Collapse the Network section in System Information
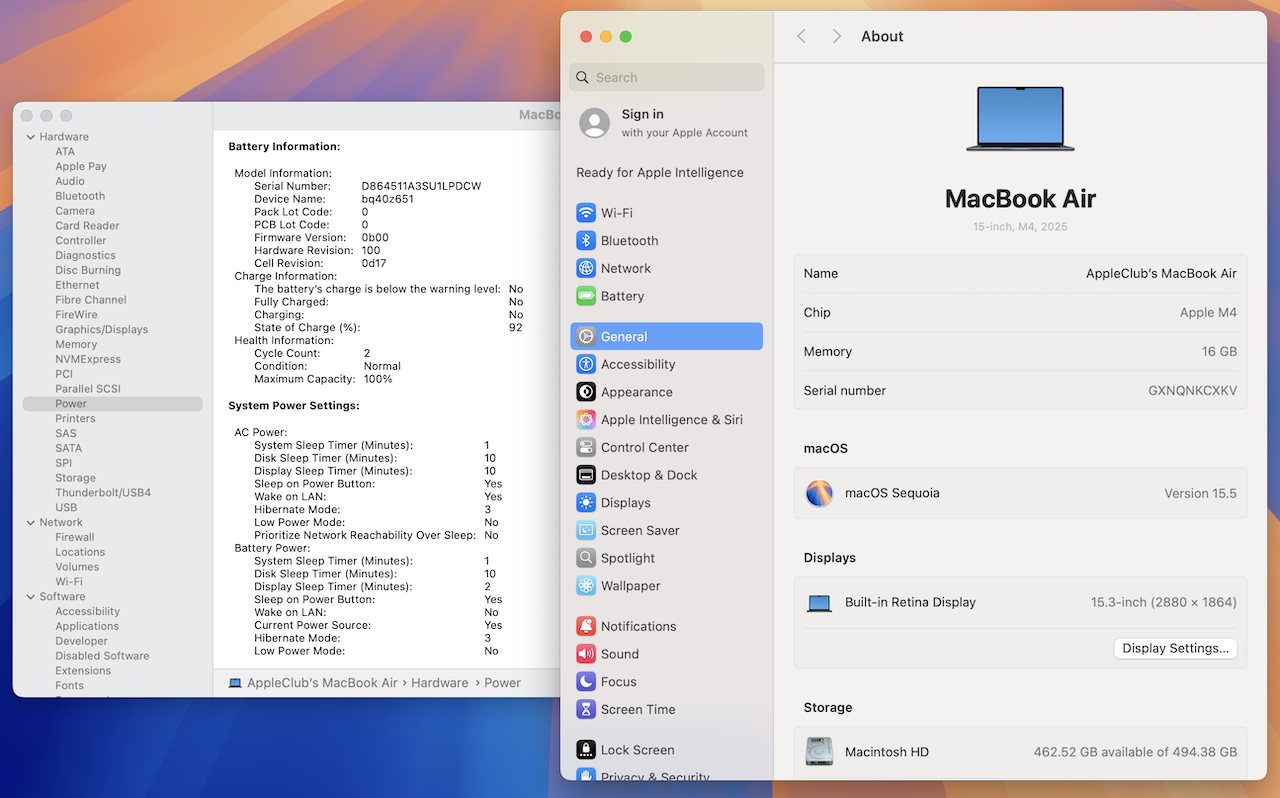Screen dimensions: 1280x798 point(30,522)
